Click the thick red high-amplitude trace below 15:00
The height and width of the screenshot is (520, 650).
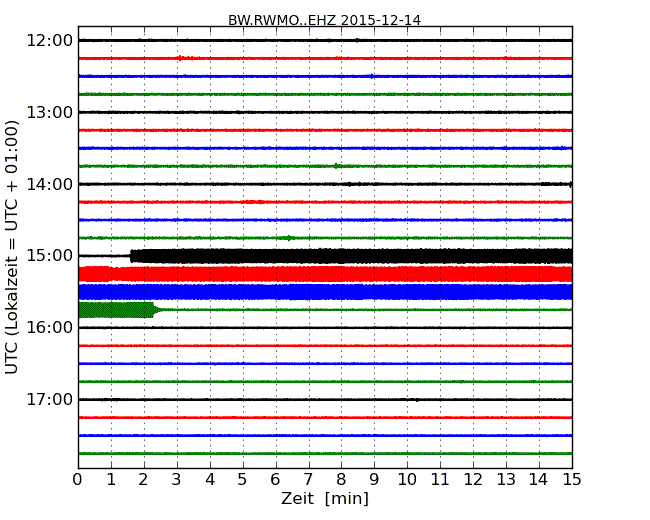click(325, 275)
